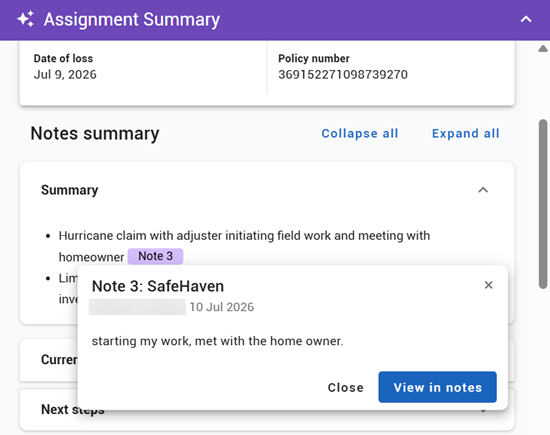Click the Note 3: SafeHaven popup title
The image size is (550, 435).
158,286
